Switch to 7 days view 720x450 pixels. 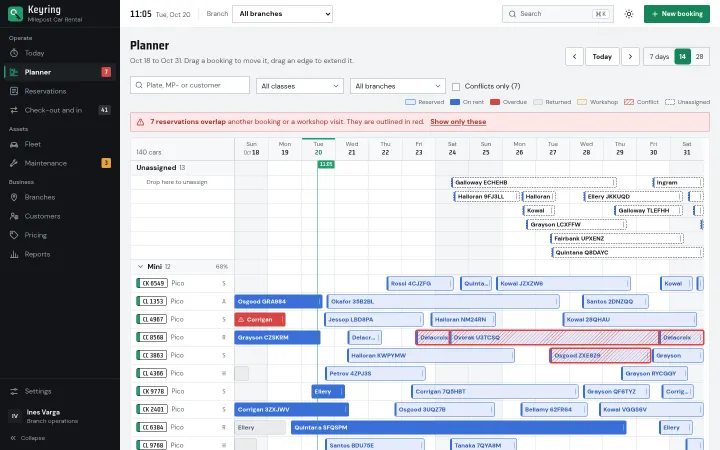coord(659,56)
